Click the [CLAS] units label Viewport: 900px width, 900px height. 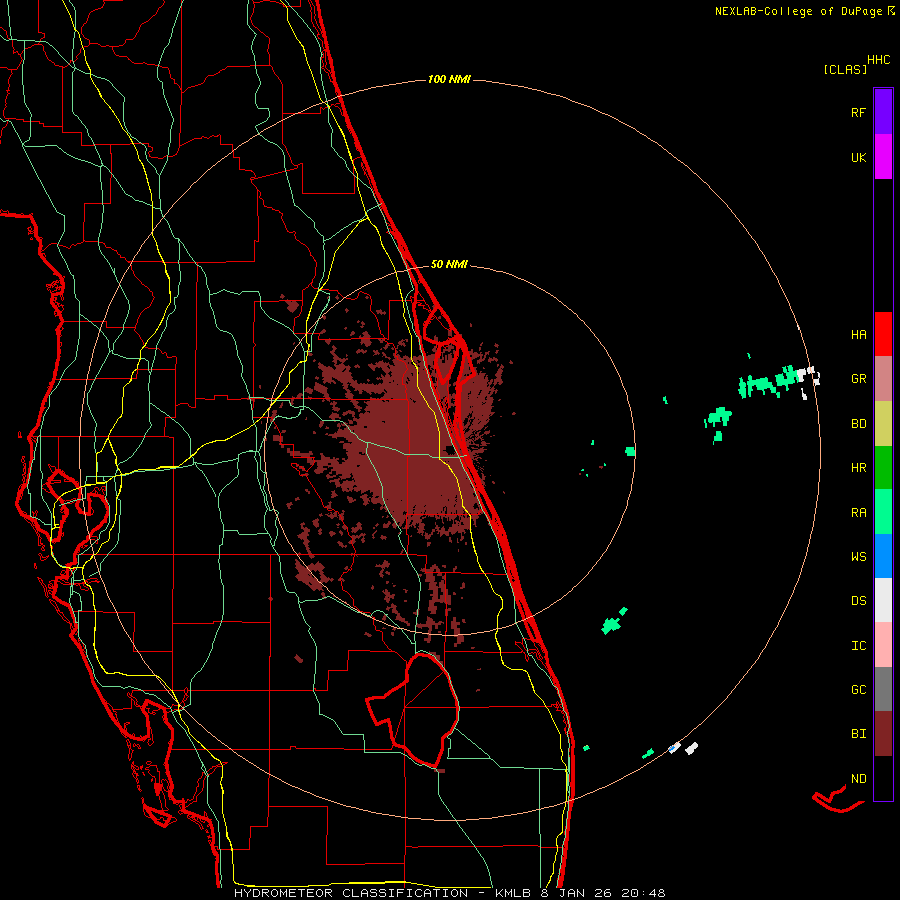(x=845, y=70)
